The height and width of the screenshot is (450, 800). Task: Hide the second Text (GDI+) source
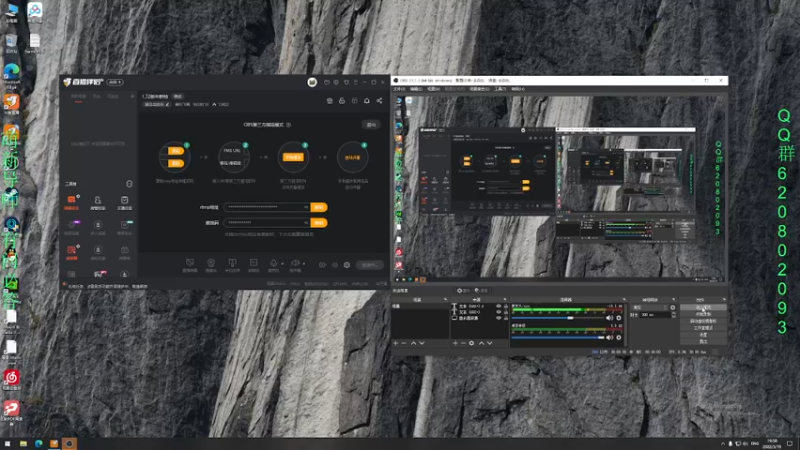pyautogui.click(x=498, y=312)
